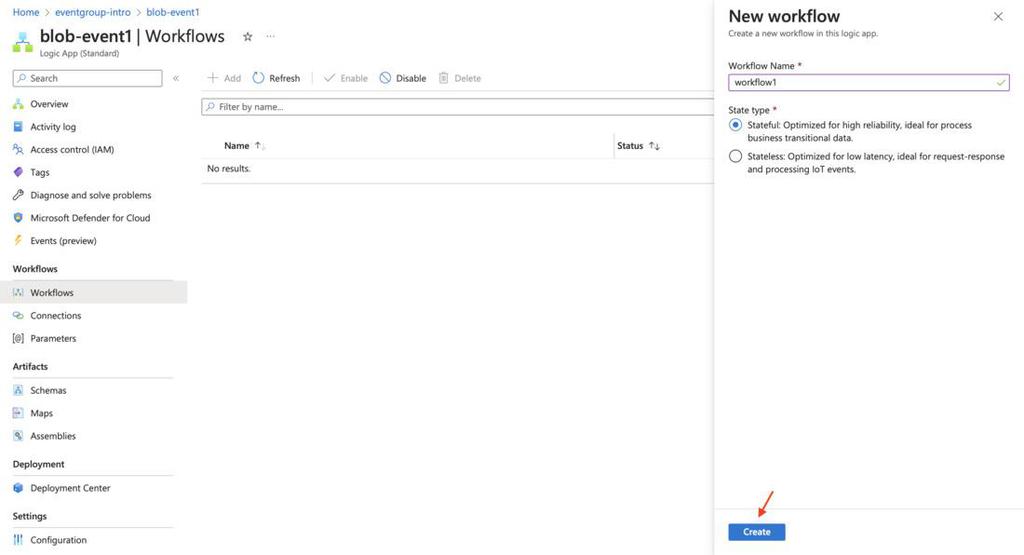Image resolution: width=1024 pixels, height=555 pixels.
Task: Click Microsoft Defender for Cloud shield icon
Action: pyautogui.click(x=18, y=218)
